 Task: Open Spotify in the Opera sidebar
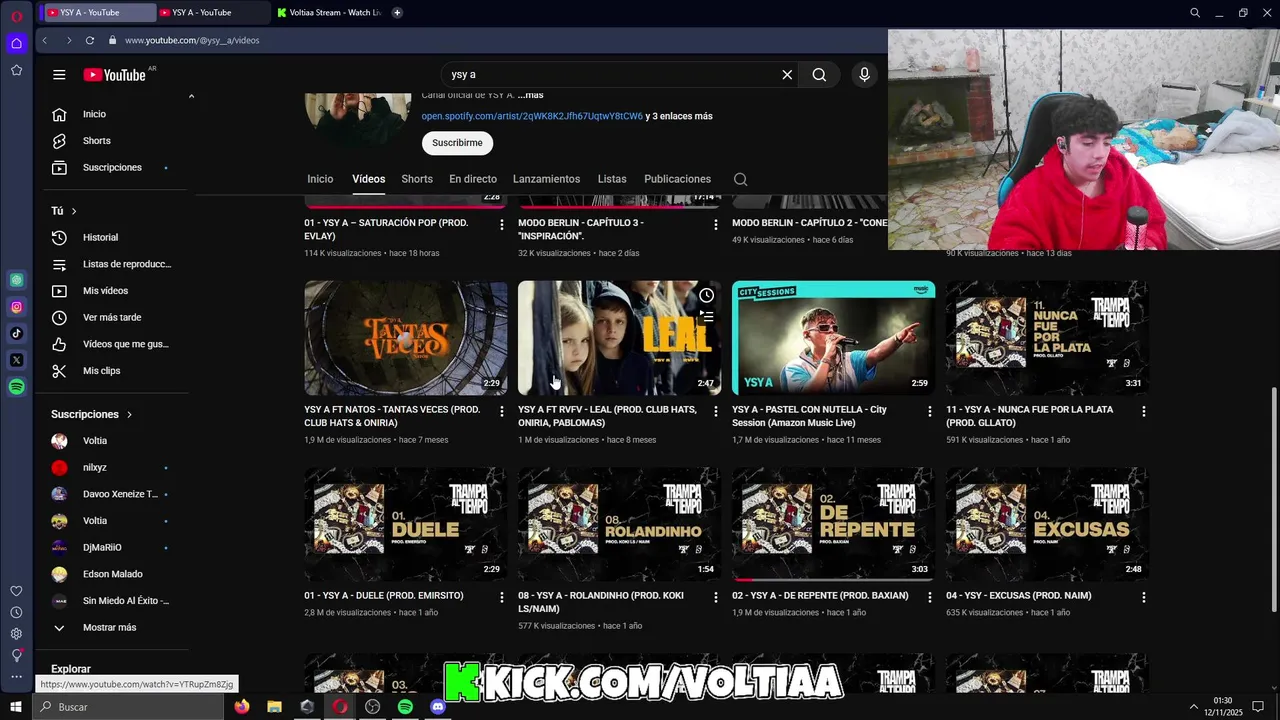[16, 387]
